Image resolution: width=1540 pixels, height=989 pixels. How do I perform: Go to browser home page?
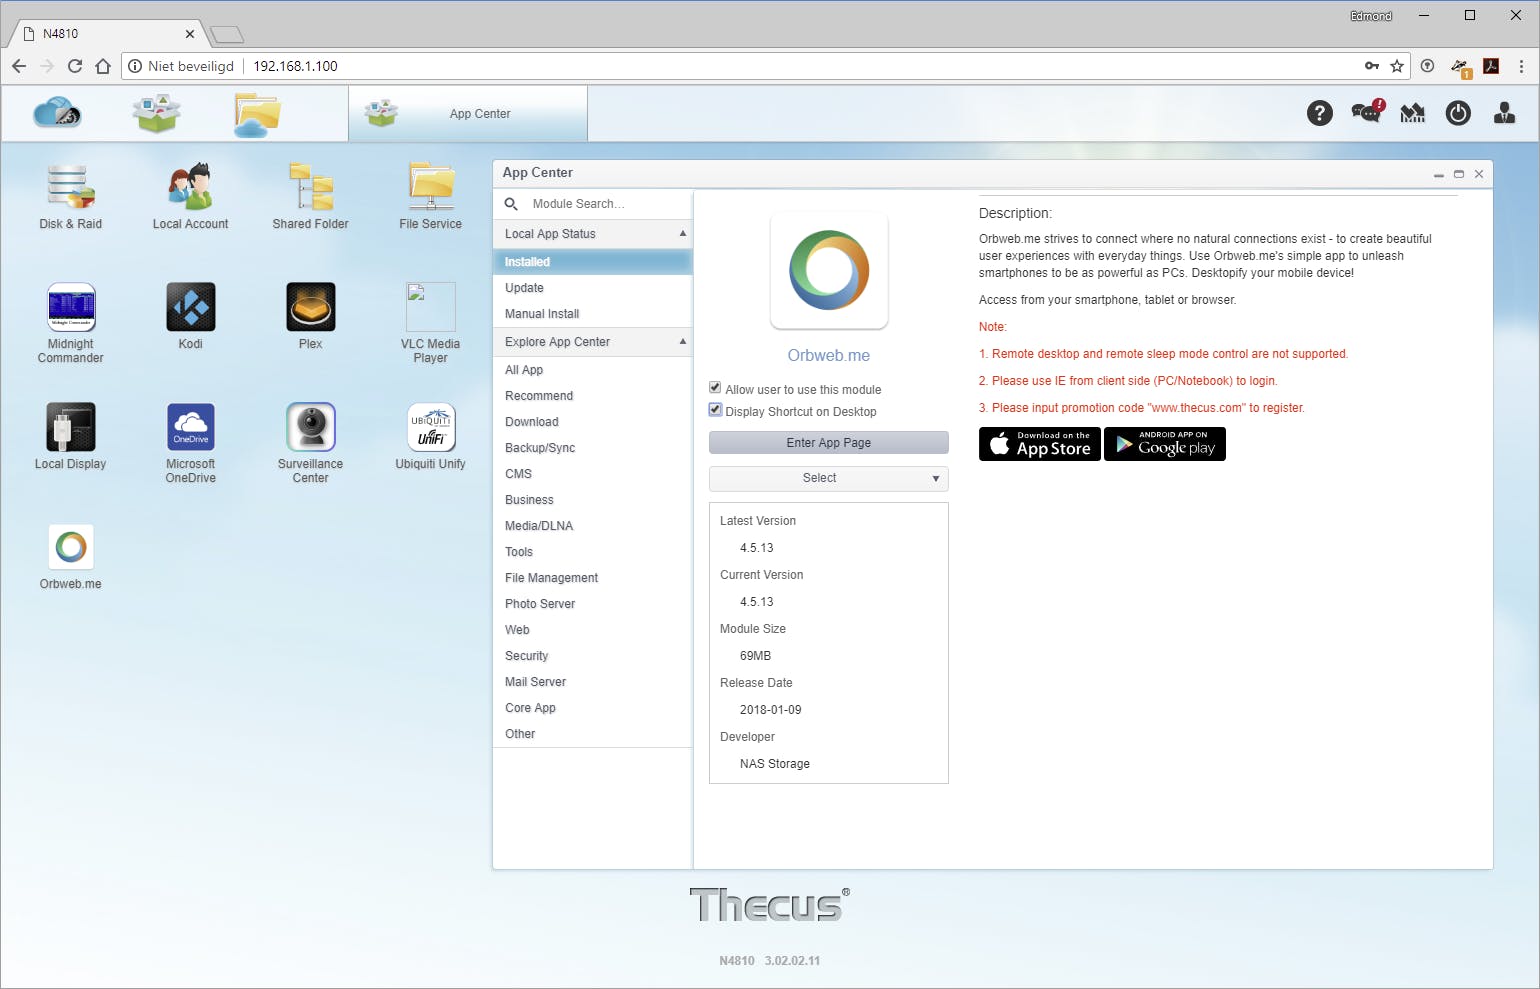pos(102,66)
